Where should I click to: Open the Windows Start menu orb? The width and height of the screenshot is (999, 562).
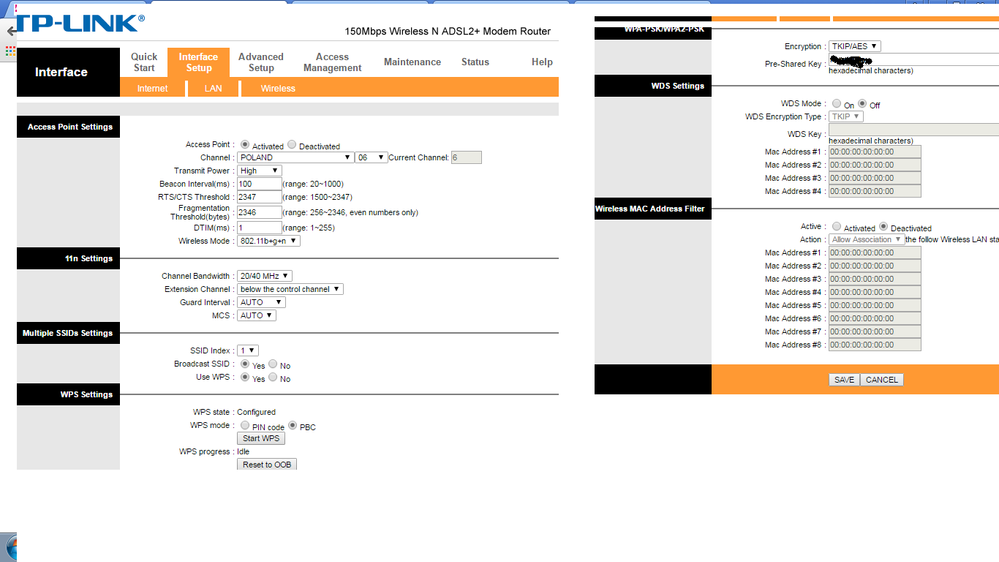tap(9, 547)
